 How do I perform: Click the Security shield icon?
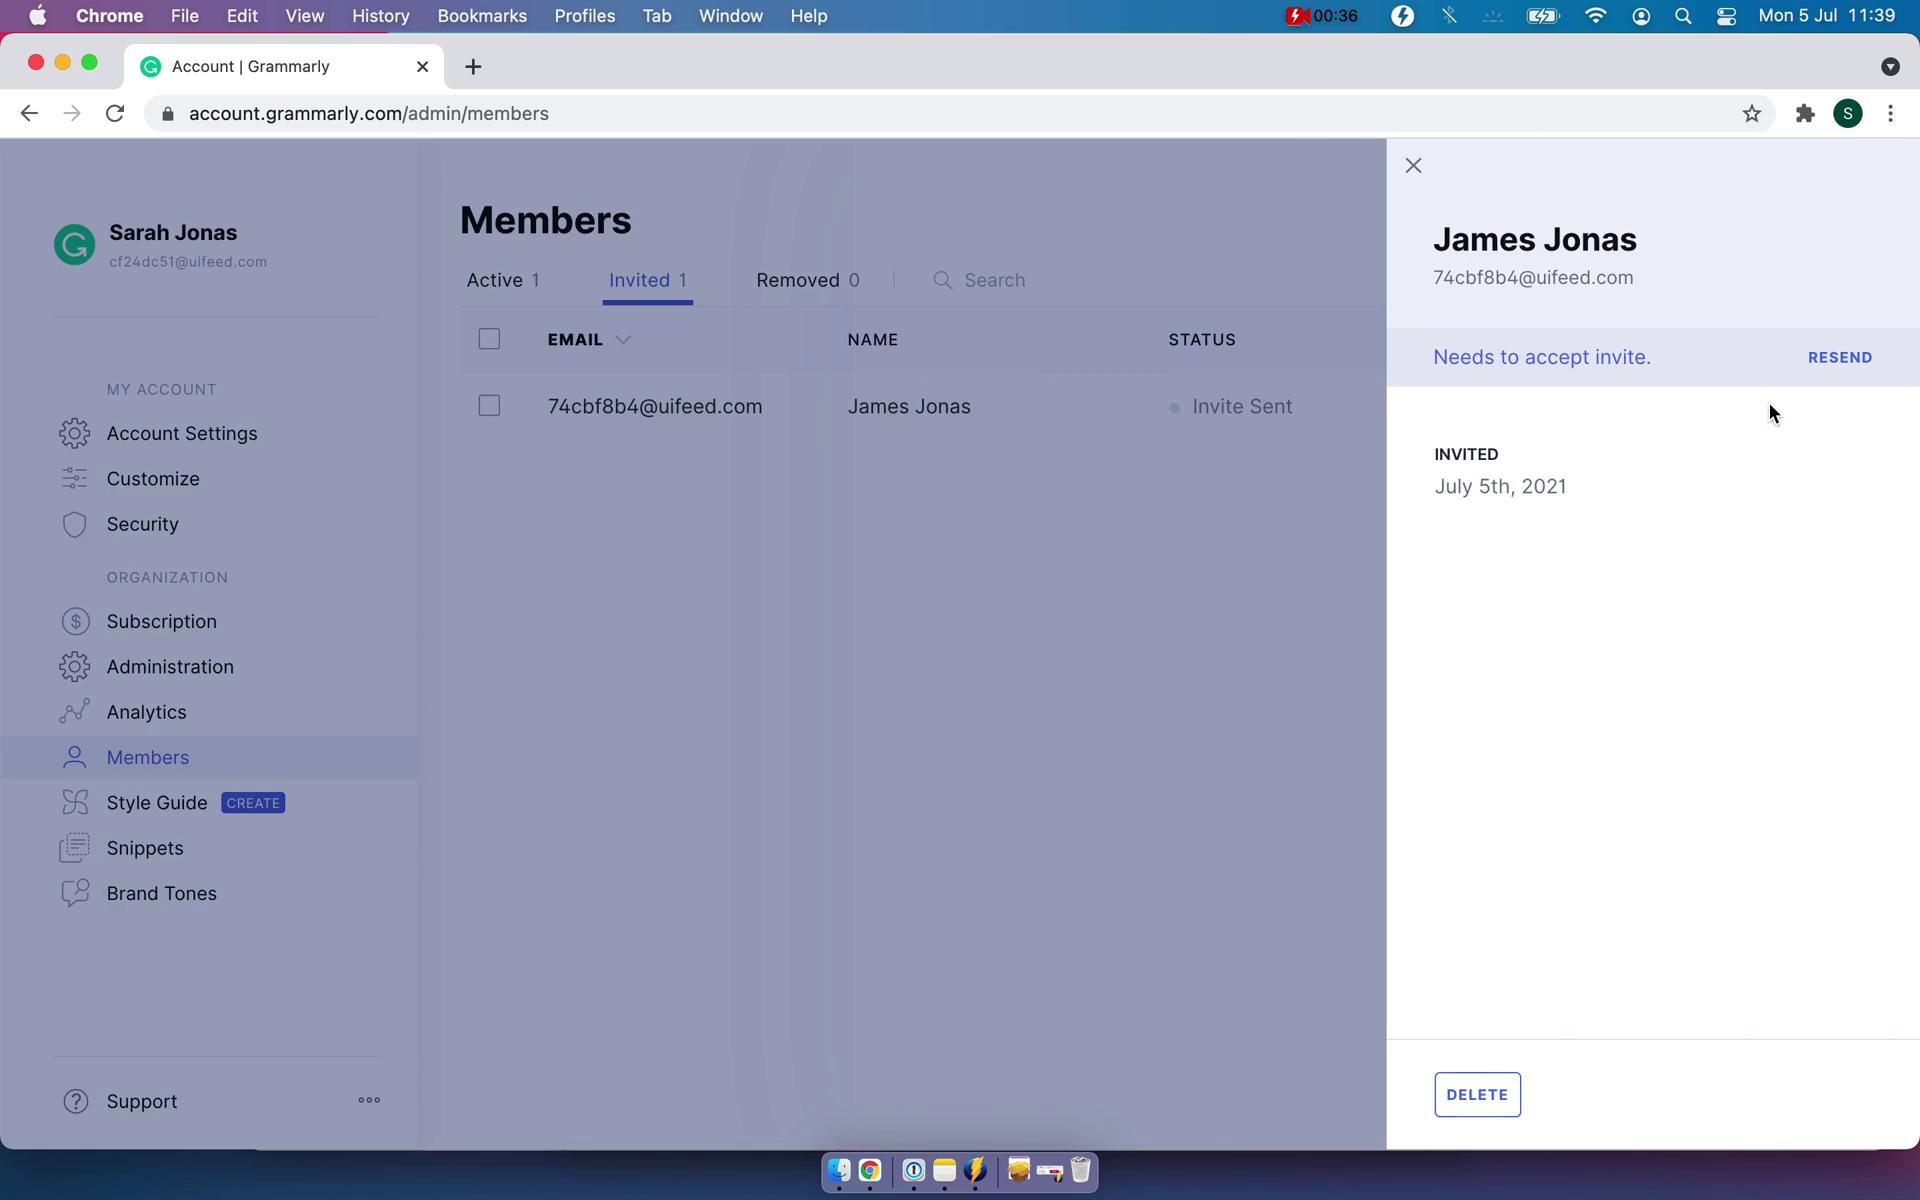click(75, 524)
